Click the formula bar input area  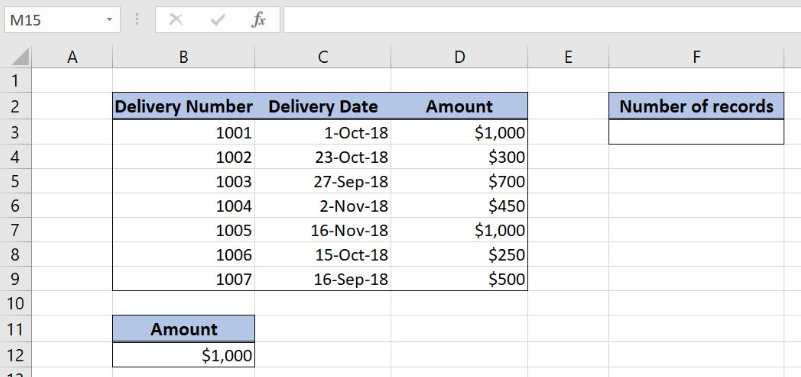click(x=541, y=20)
